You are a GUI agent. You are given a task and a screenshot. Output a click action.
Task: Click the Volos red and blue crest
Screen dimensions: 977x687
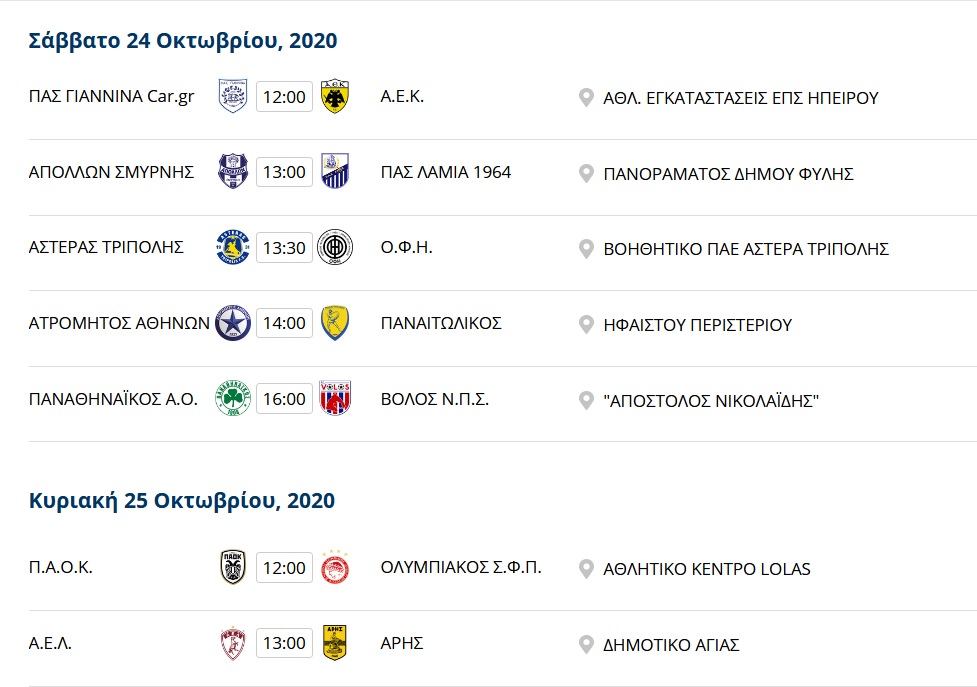(334, 399)
